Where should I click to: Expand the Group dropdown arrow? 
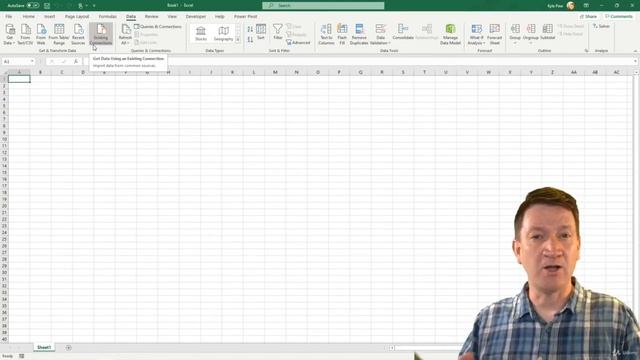(x=515, y=42)
